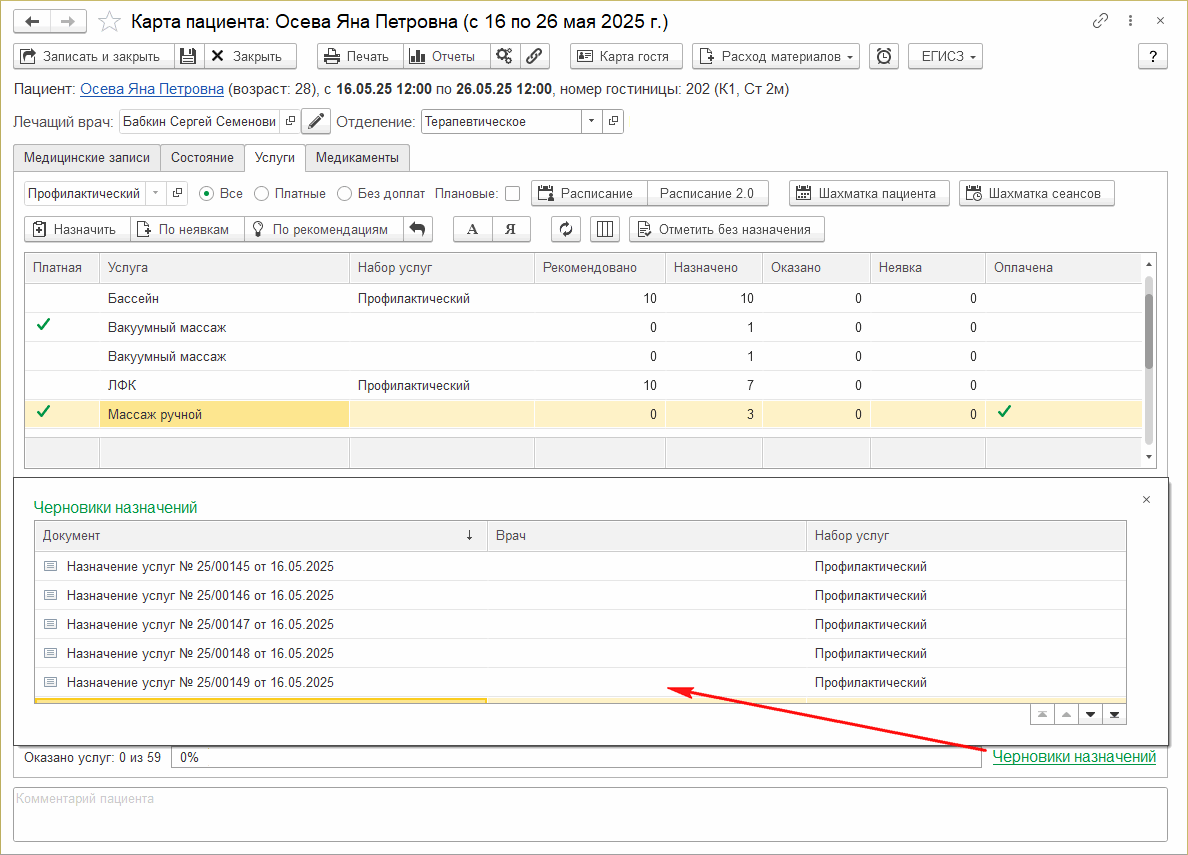Click the undo arrow icon after По рекомендациям
The width and height of the screenshot is (1188, 855).
pyautogui.click(x=418, y=229)
